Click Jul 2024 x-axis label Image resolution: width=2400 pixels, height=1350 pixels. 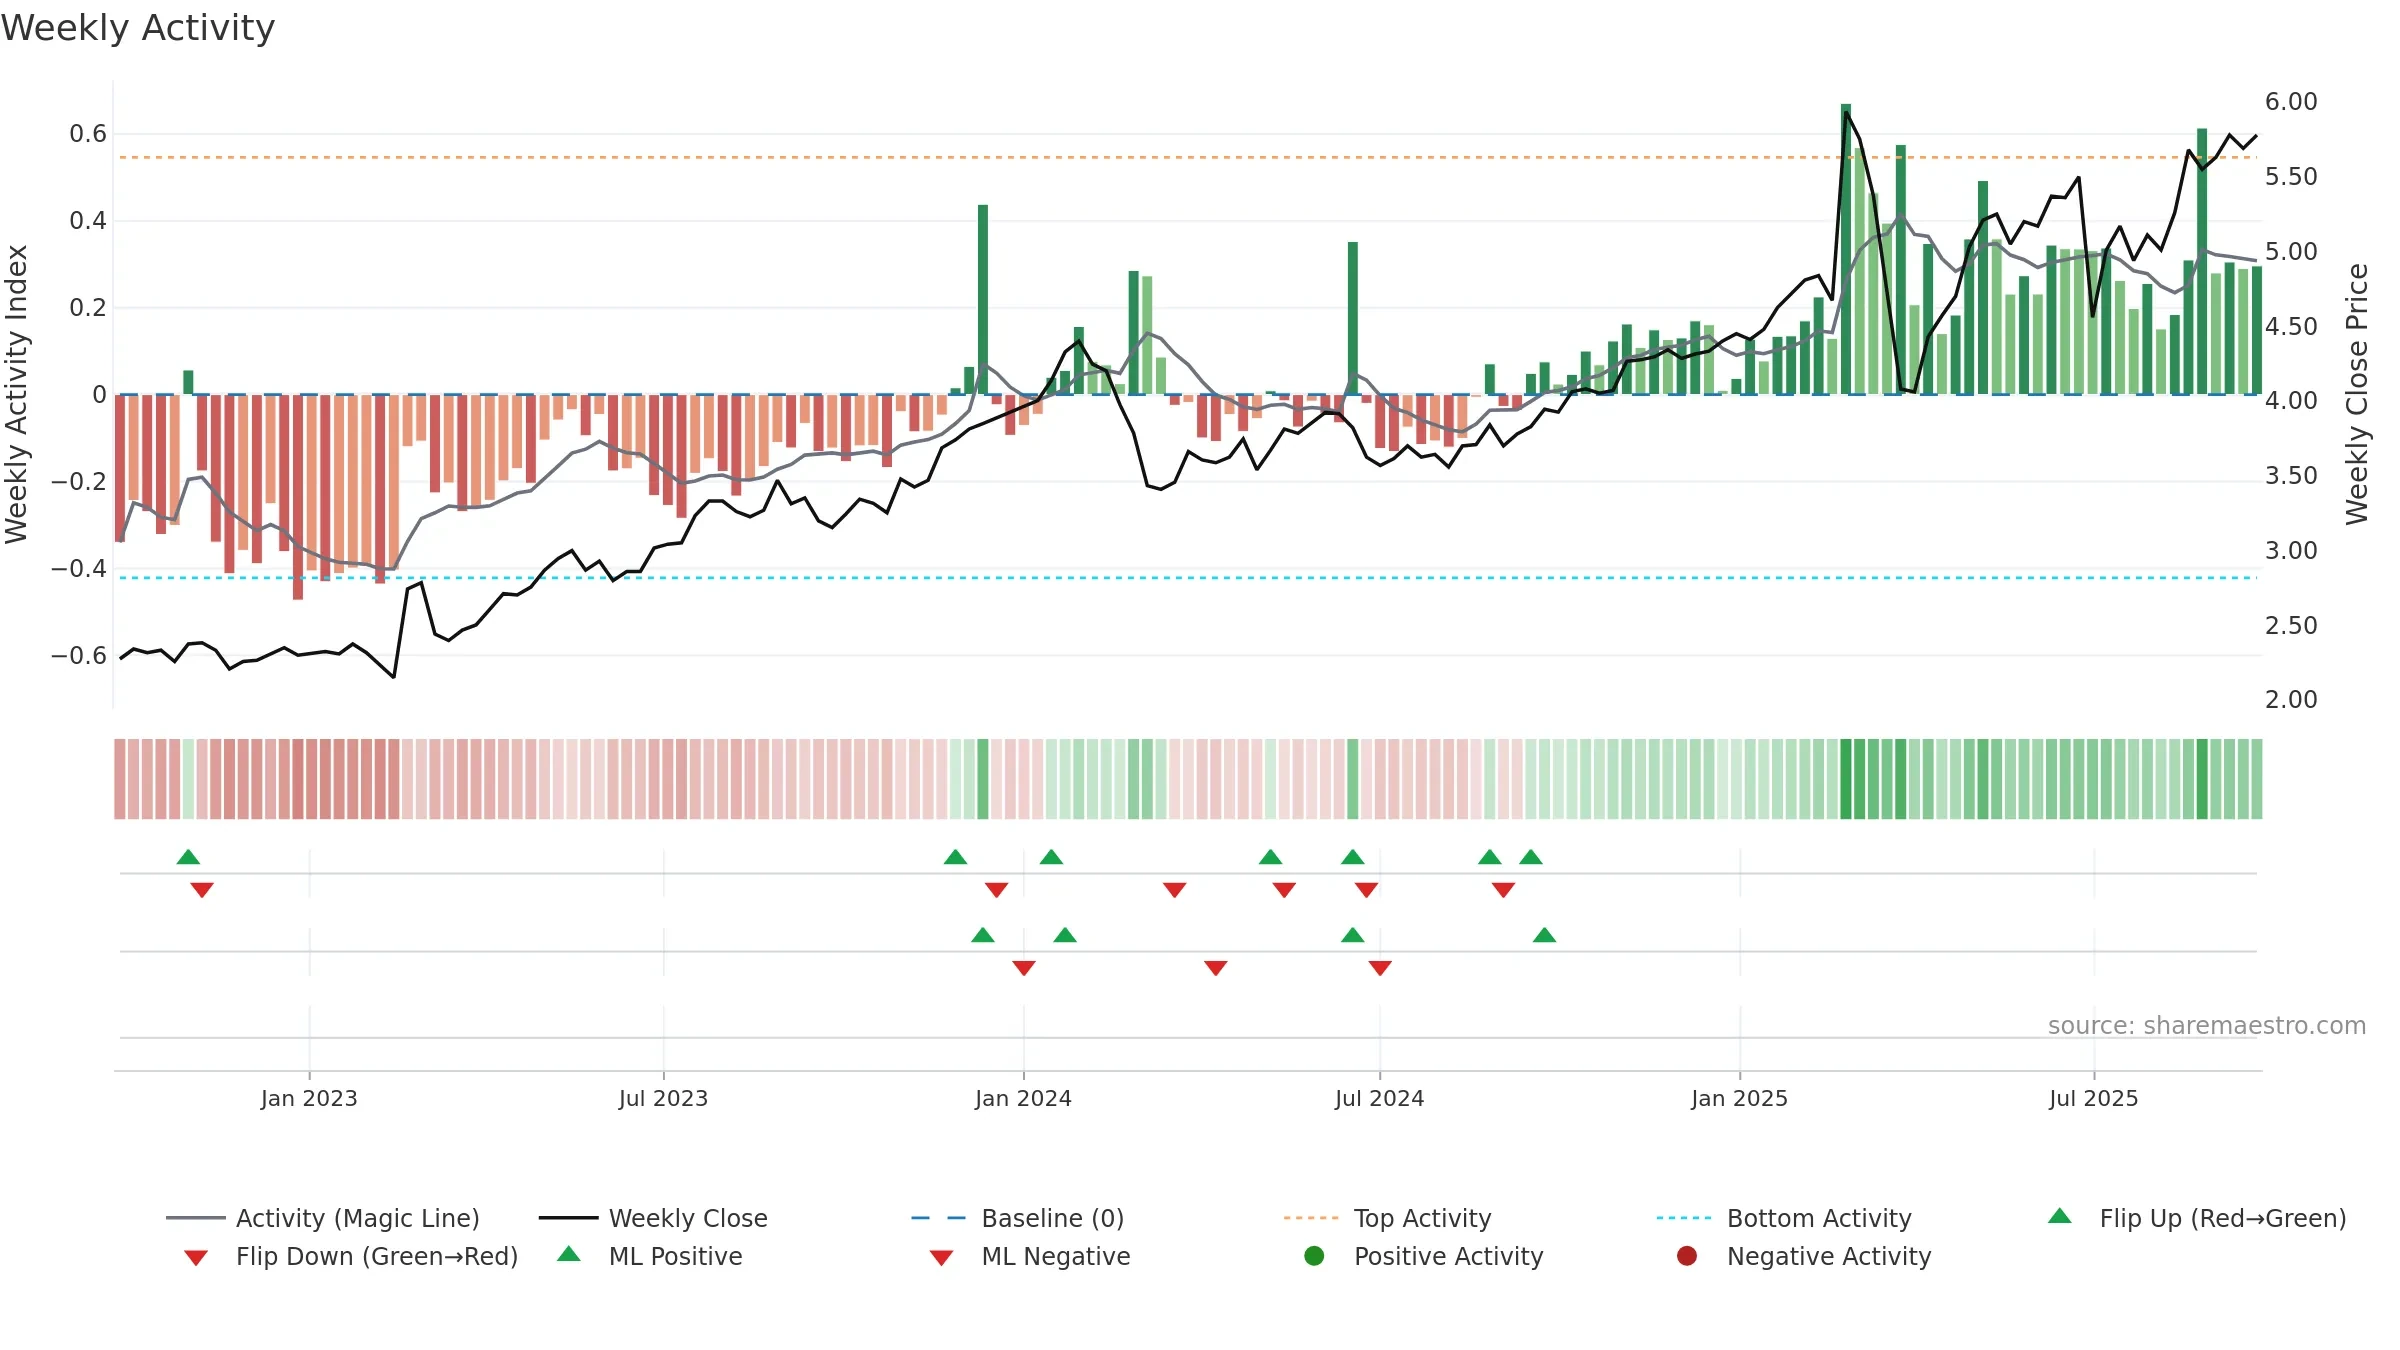(1379, 1098)
